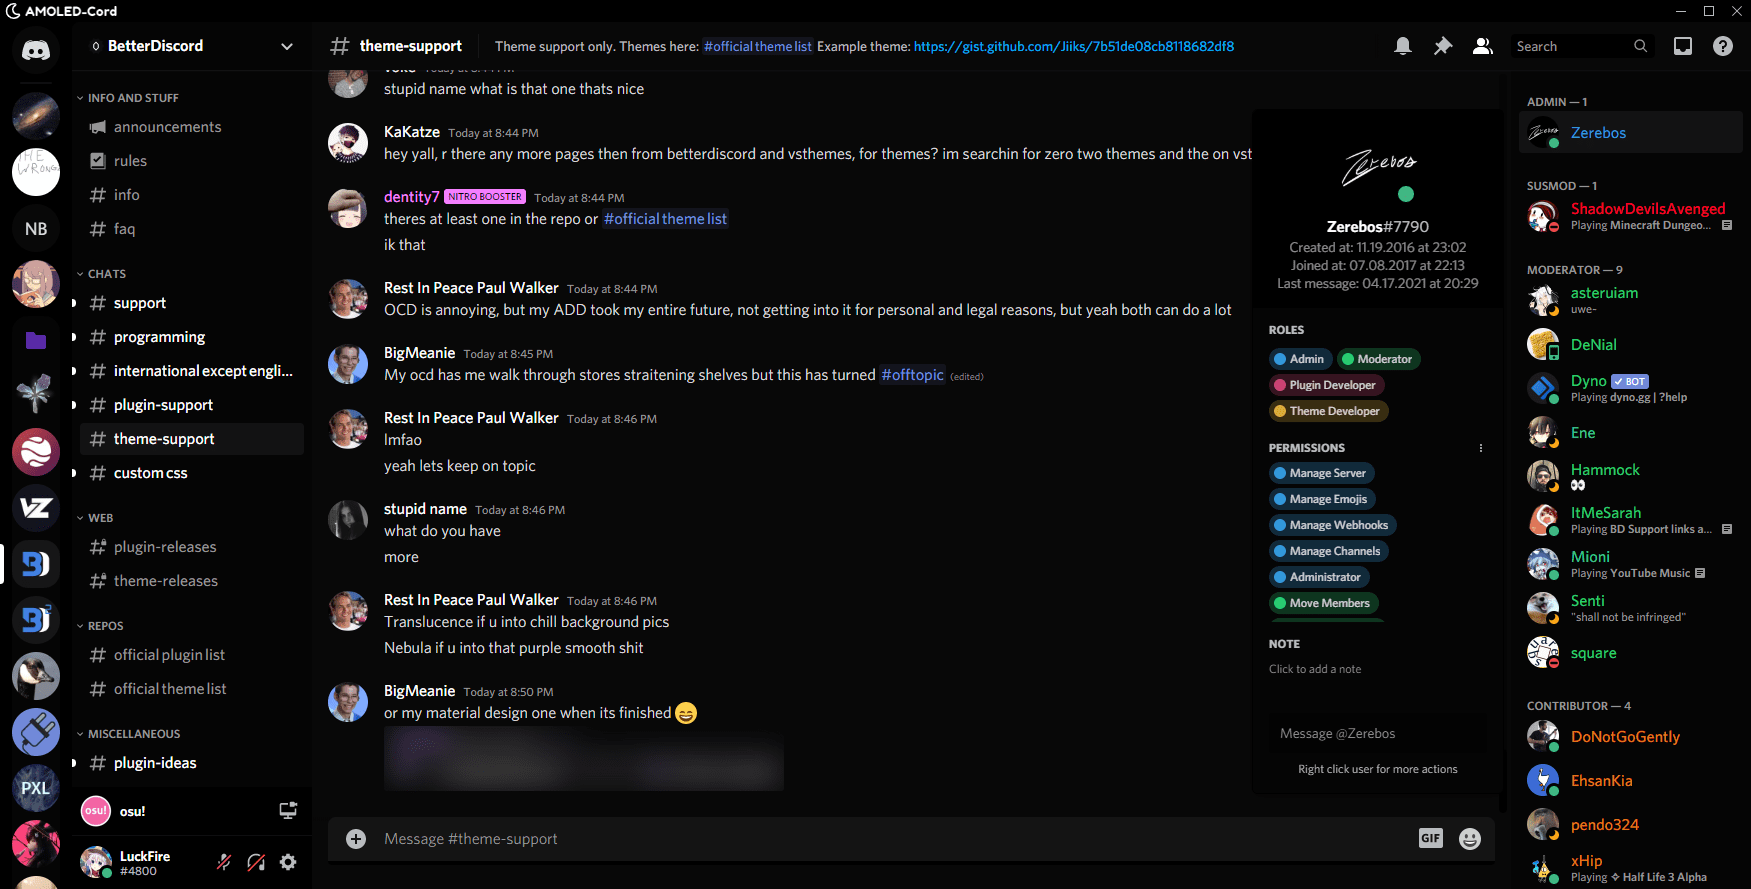Image resolution: width=1751 pixels, height=889 pixels.
Task: Open user settings gear icon
Action: (x=288, y=862)
